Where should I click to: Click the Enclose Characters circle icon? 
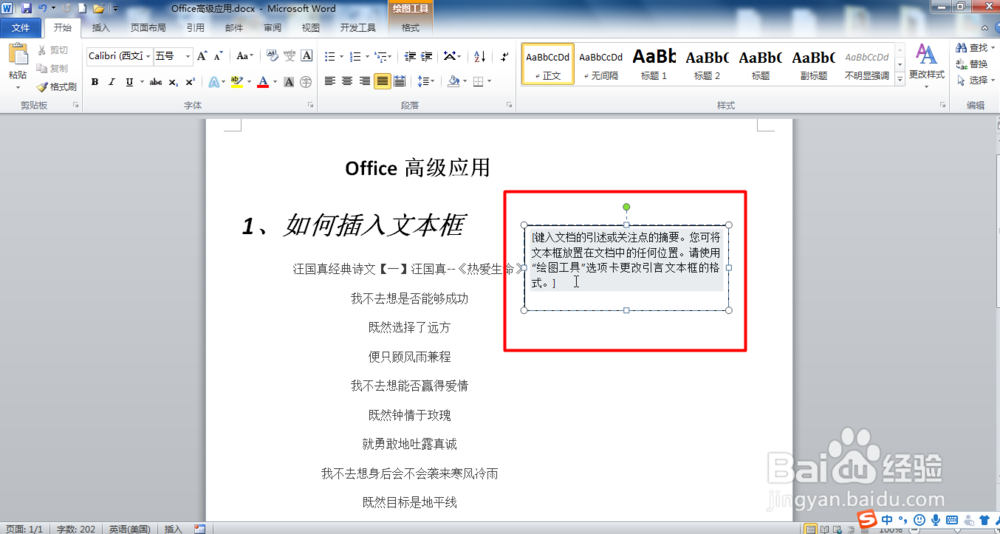pyautogui.click(x=306, y=82)
